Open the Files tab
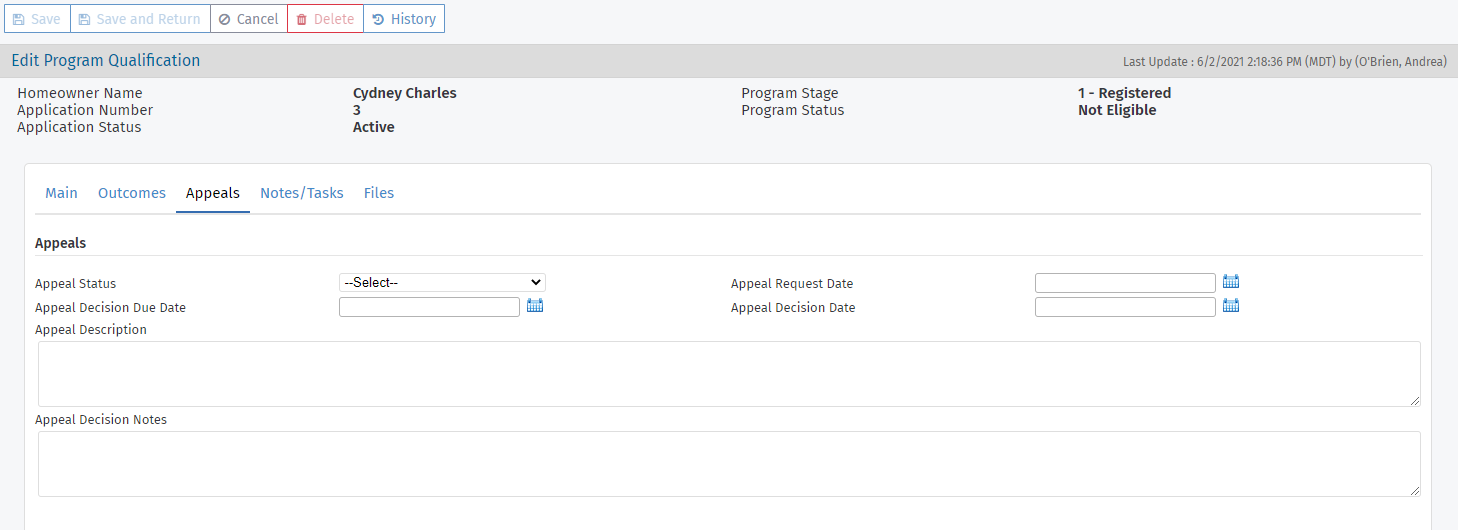 pyautogui.click(x=379, y=193)
